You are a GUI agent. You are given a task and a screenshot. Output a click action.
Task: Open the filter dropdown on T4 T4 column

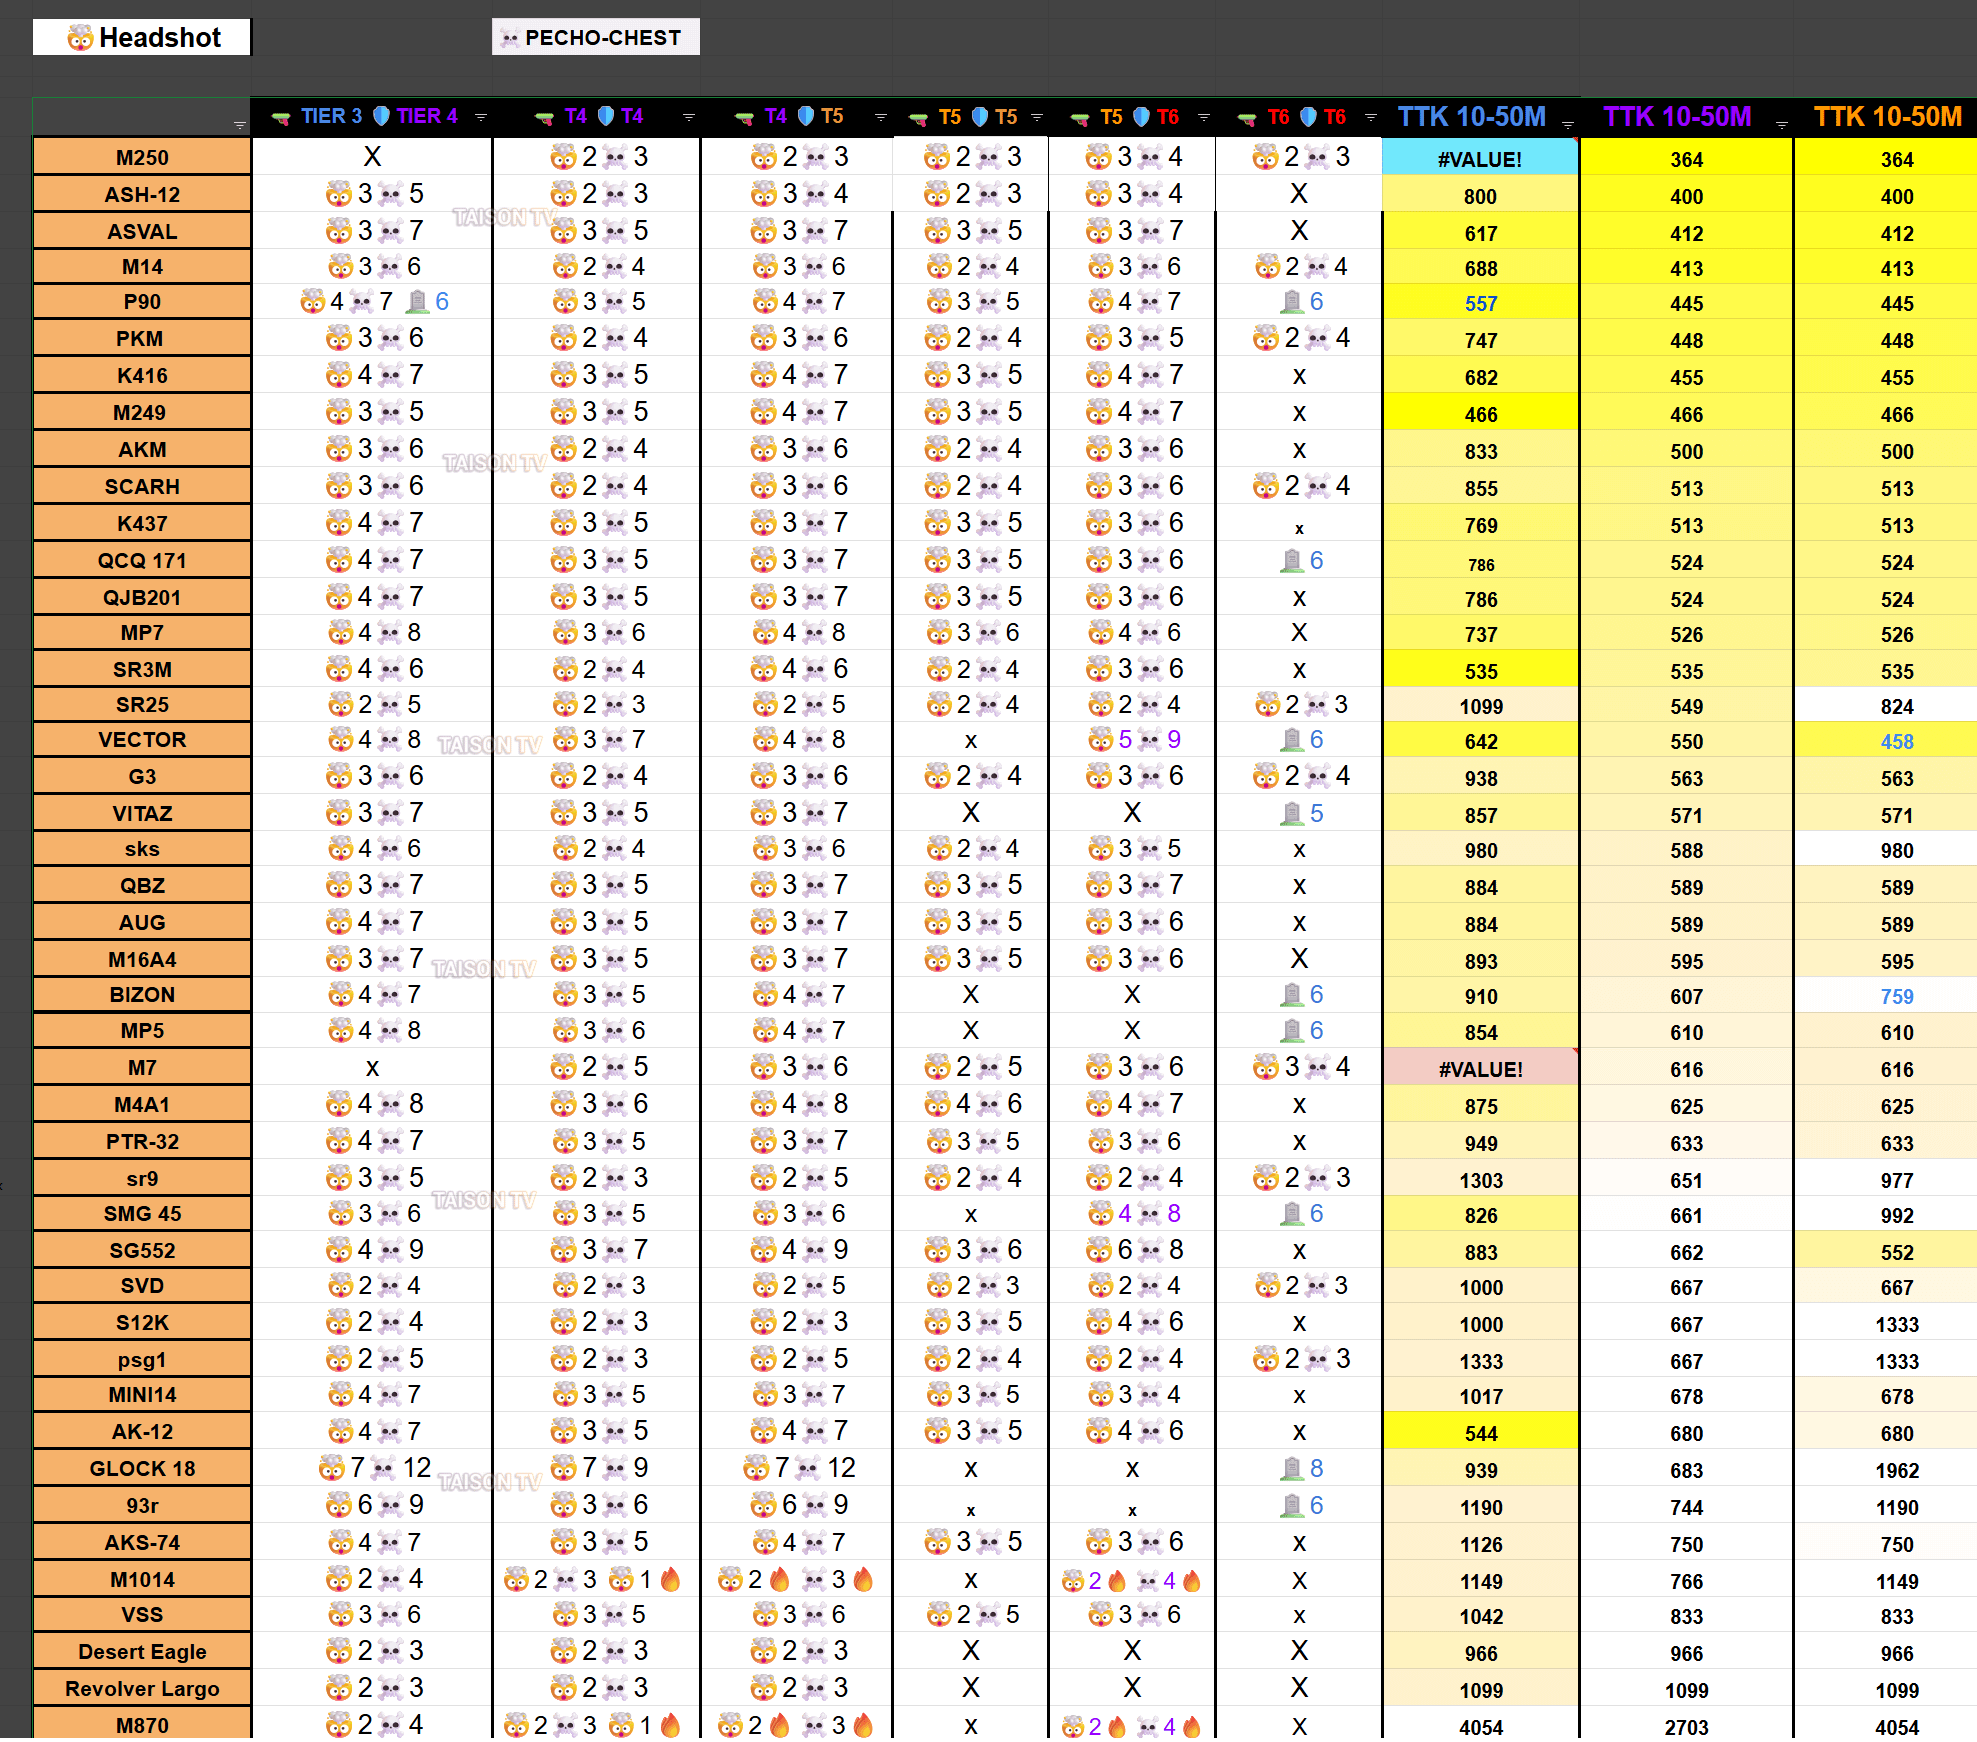pos(688,118)
